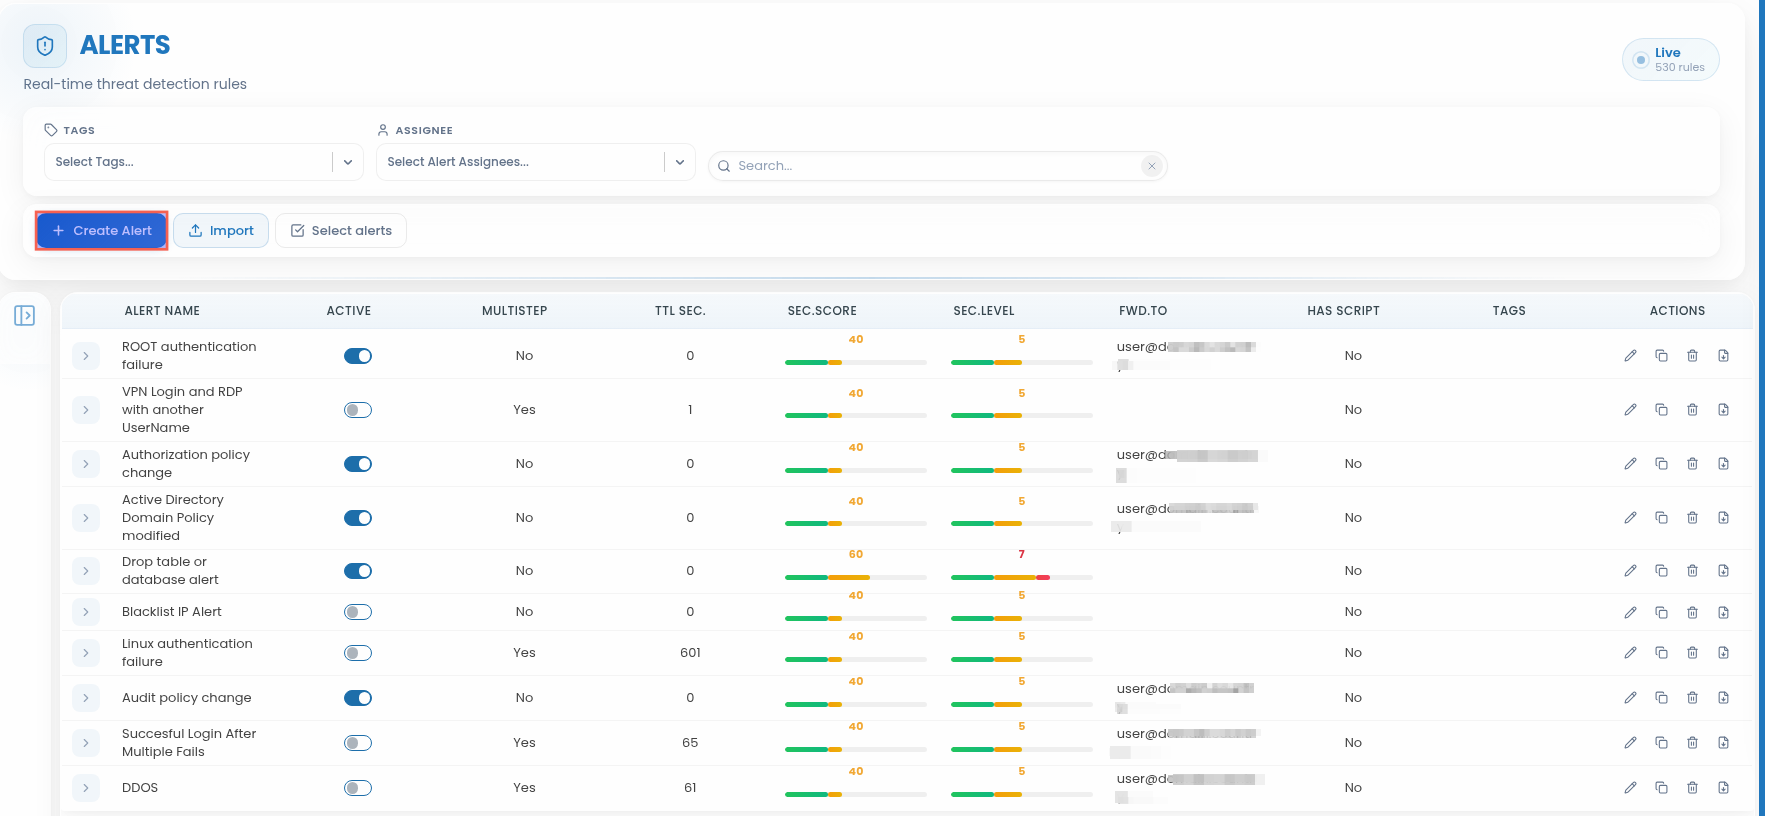This screenshot has height=816, width=1765.
Task: Click the sidebar panel toggle icon
Action: pyautogui.click(x=25, y=316)
